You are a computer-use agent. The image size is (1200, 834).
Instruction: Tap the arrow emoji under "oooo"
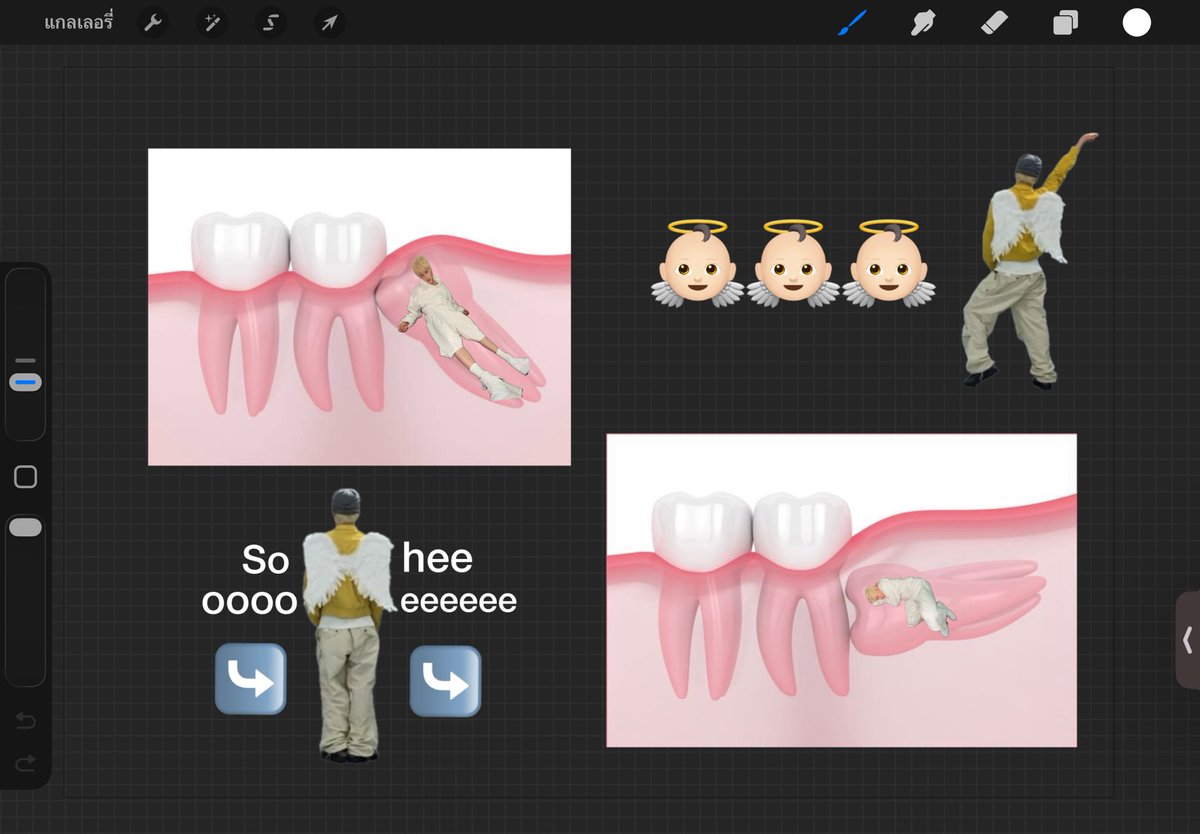tap(251, 679)
